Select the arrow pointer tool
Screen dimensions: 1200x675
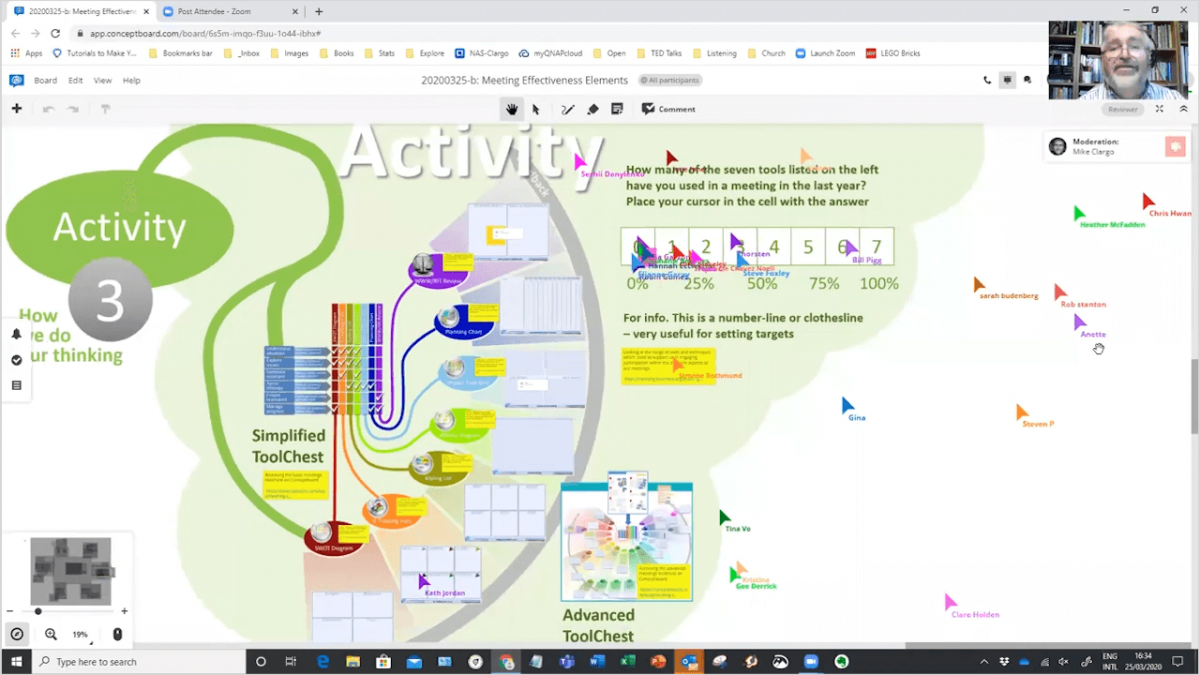536,109
